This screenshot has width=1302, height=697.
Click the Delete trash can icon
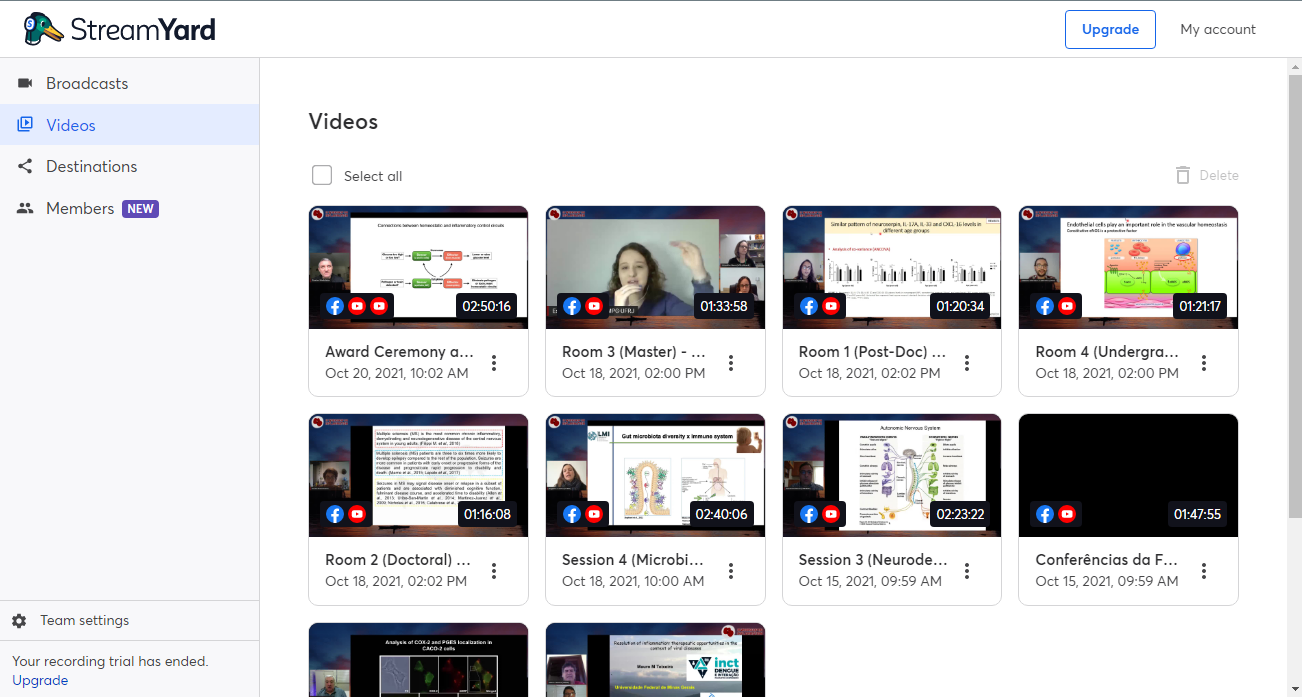(x=1183, y=175)
